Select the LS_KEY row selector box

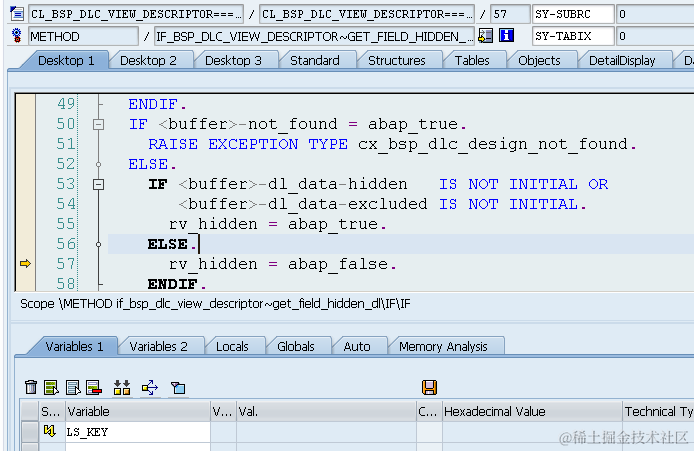click(30, 432)
